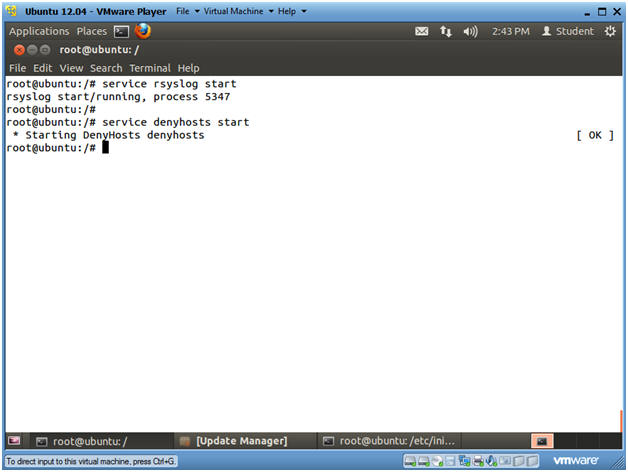Open the terminal Search menu
628x472 pixels.
pyautogui.click(x=106, y=68)
